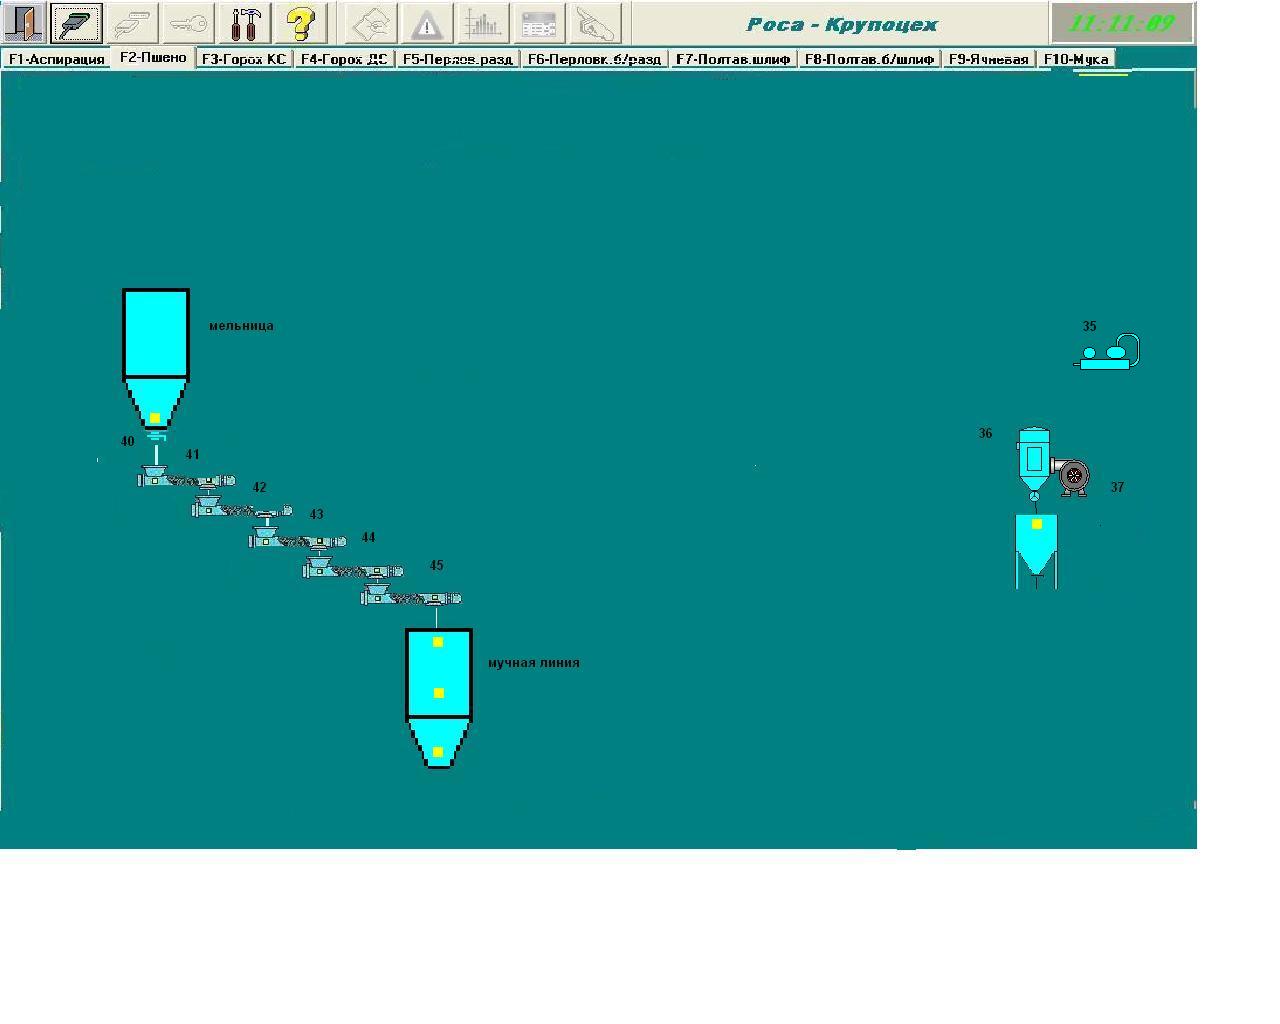Click the alarm warning triangle icon
This screenshot has height=1024, width=1280.
coord(427,23)
